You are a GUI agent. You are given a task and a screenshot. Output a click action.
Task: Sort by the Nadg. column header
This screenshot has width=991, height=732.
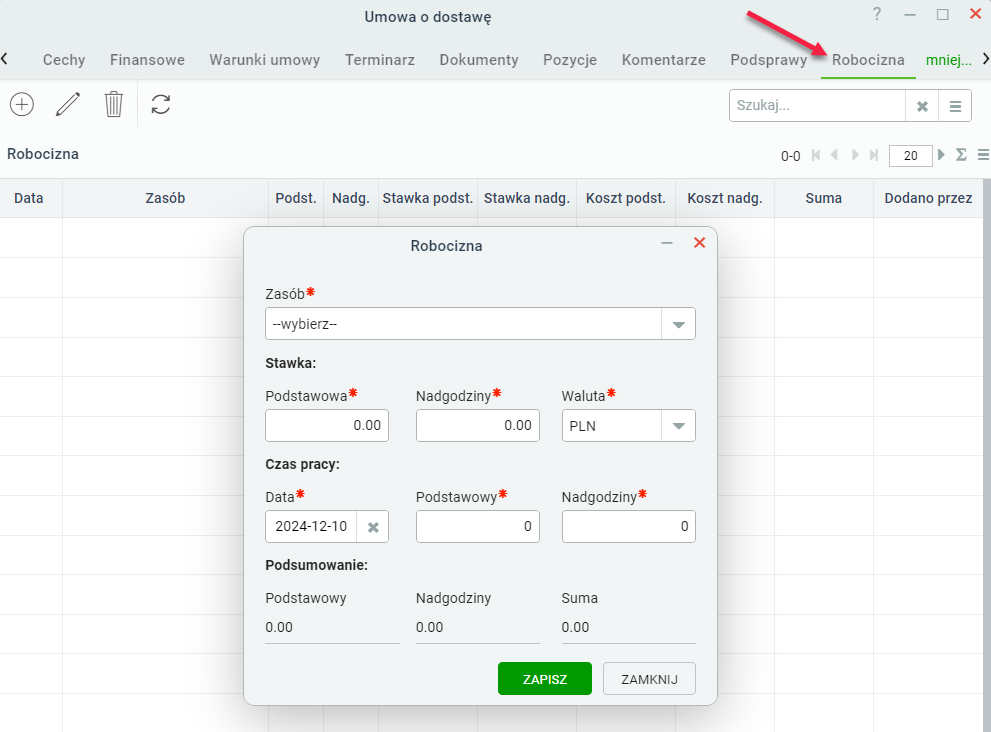pos(351,198)
